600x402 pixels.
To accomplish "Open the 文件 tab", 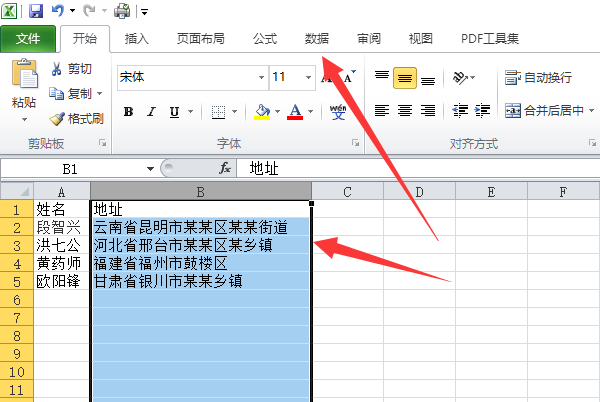I will coord(28,39).
